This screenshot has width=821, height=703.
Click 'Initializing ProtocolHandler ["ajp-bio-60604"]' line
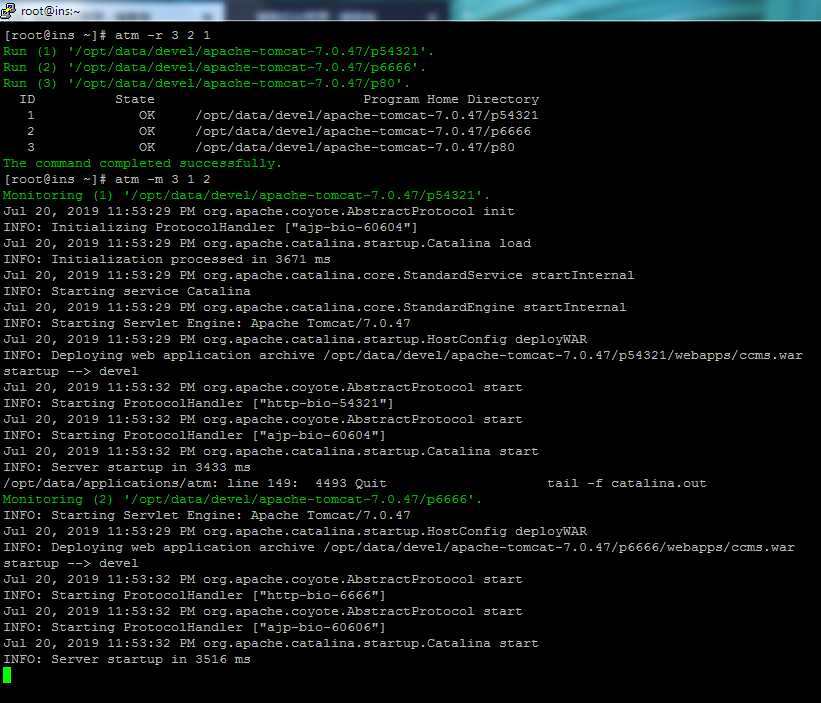(210, 227)
